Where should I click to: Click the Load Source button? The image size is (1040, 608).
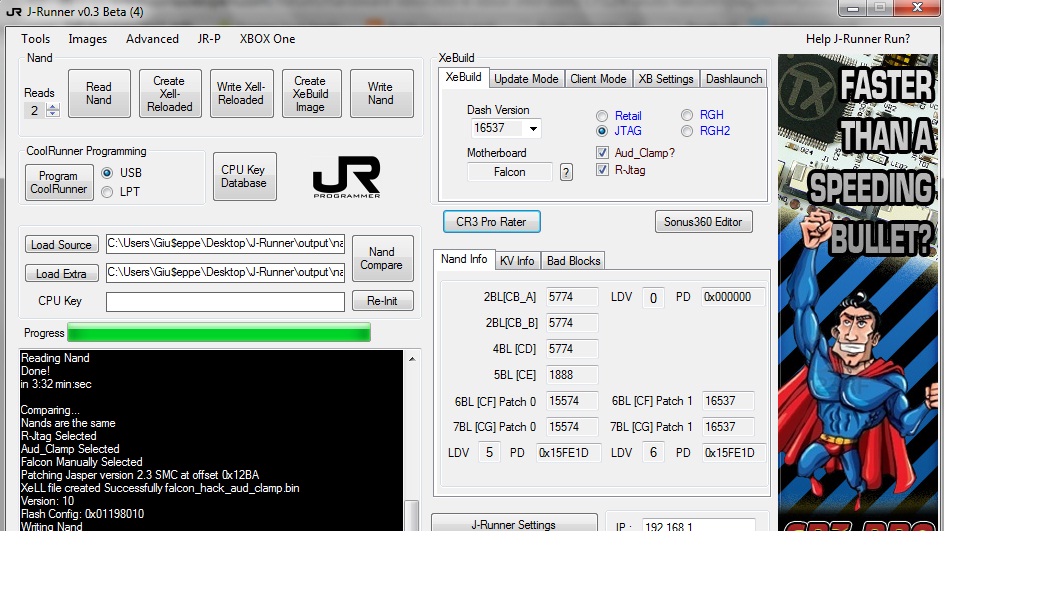tap(61, 245)
